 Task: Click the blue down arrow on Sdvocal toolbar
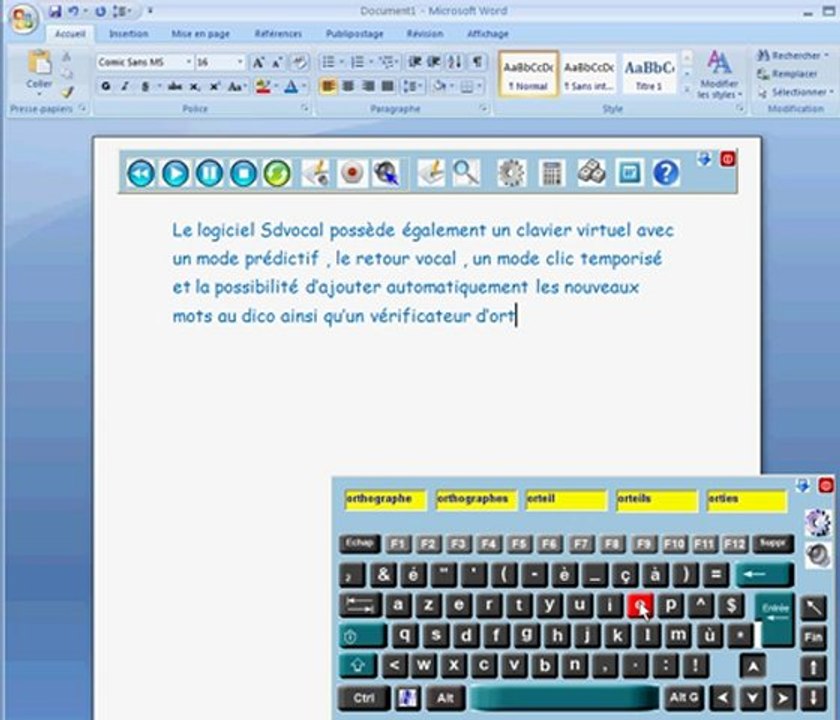pyautogui.click(x=704, y=158)
